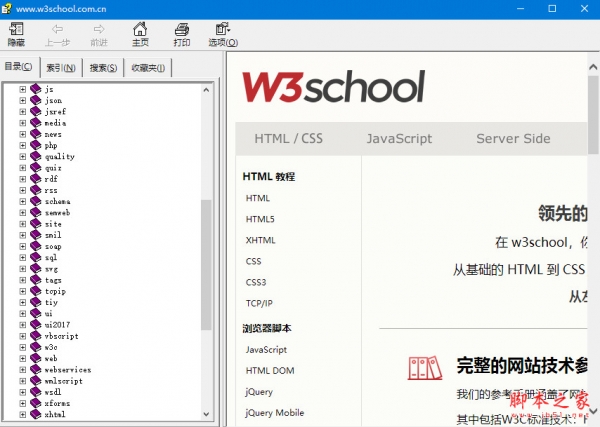This screenshot has width=600, height=427.
Task: Click the book icon beside rss
Action: (x=36, y=190)
